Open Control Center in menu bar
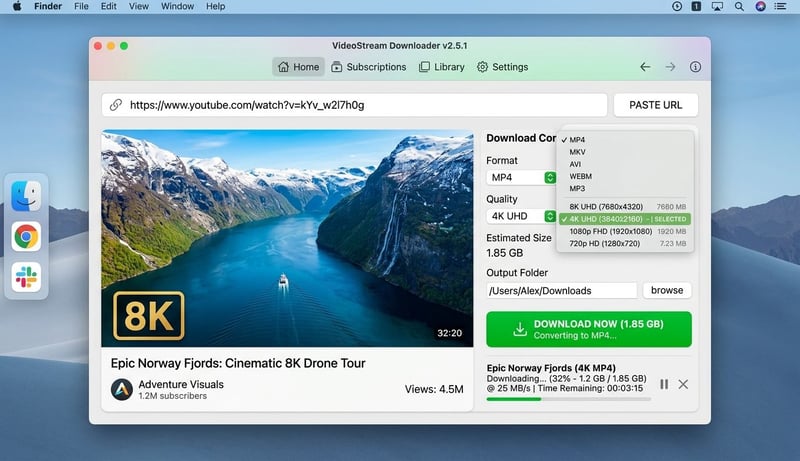 [x=780, y=6]
